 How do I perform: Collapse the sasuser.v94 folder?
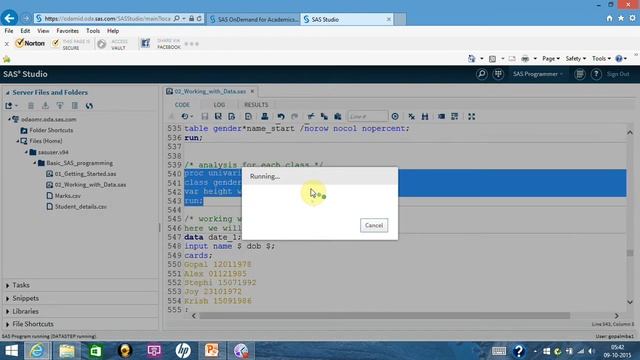[x=27, y=152]
